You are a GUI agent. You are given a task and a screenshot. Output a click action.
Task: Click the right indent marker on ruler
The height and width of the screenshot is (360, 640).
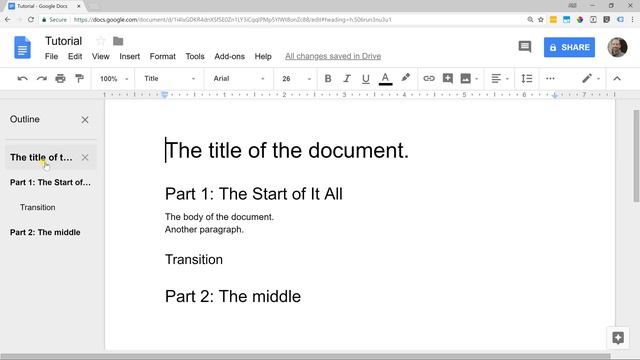pyautogui.click(x=554, y=95)
